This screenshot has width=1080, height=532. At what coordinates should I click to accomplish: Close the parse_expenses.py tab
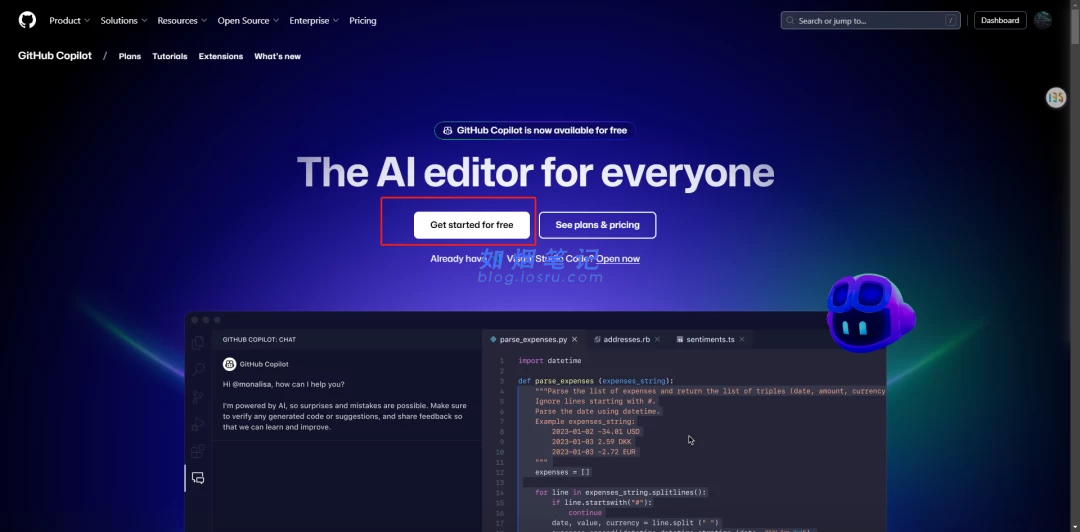[574, 339]
